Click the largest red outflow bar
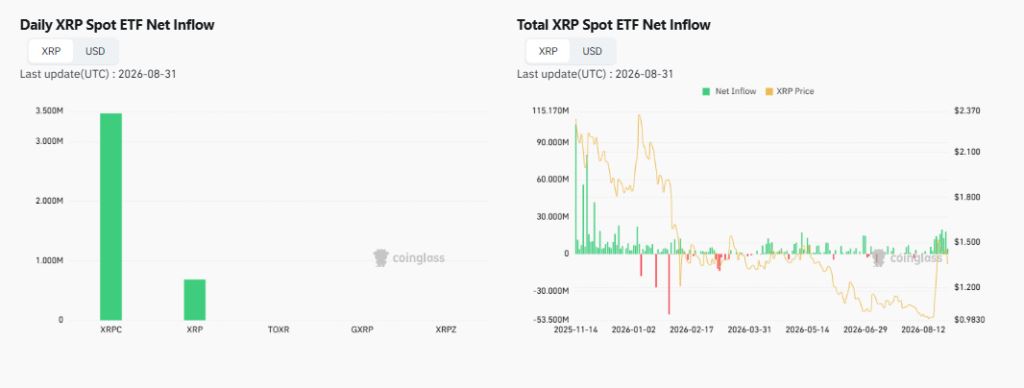 tap(669, 284)
